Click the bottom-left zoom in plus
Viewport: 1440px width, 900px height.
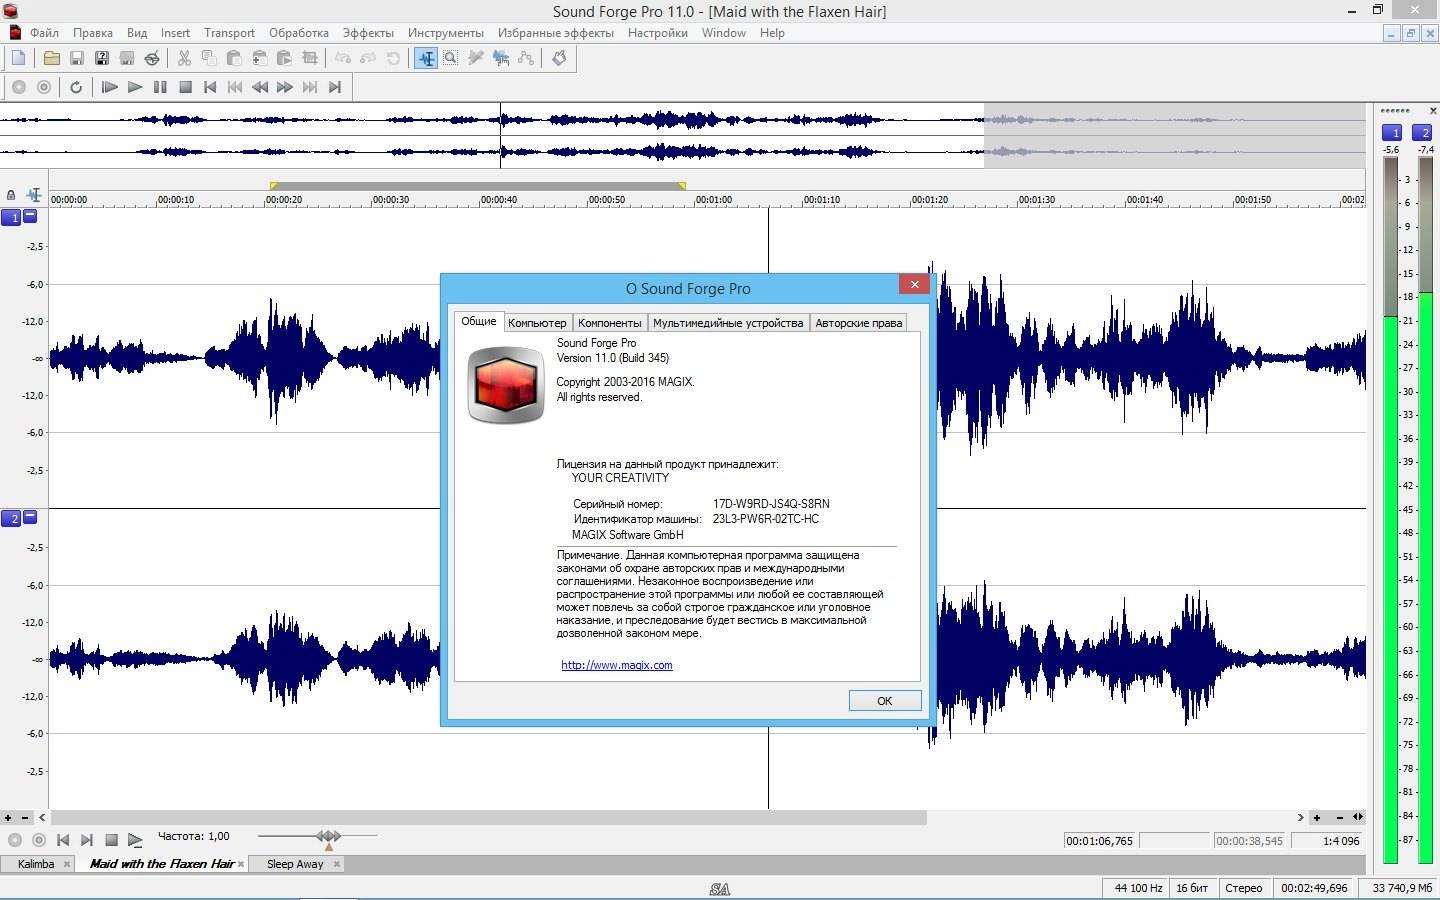click(x=8, y=817)
